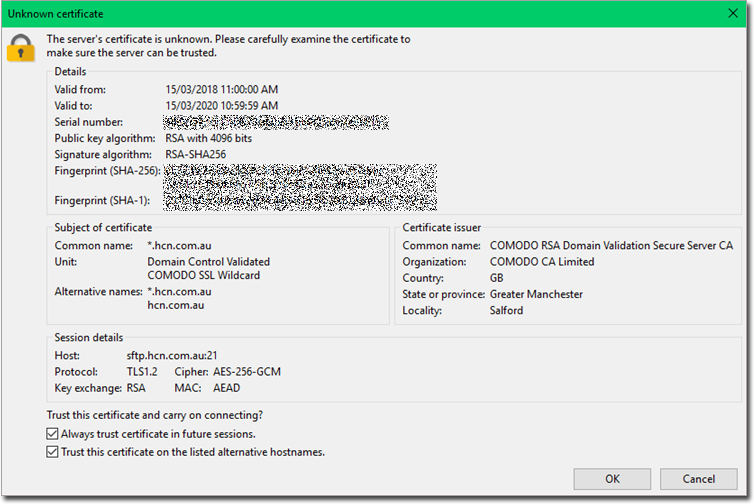Image resolution: width=754 pixels, height=504 pixels.
Task: Click the Valid to expiry date
Action: tap(221, 106)
